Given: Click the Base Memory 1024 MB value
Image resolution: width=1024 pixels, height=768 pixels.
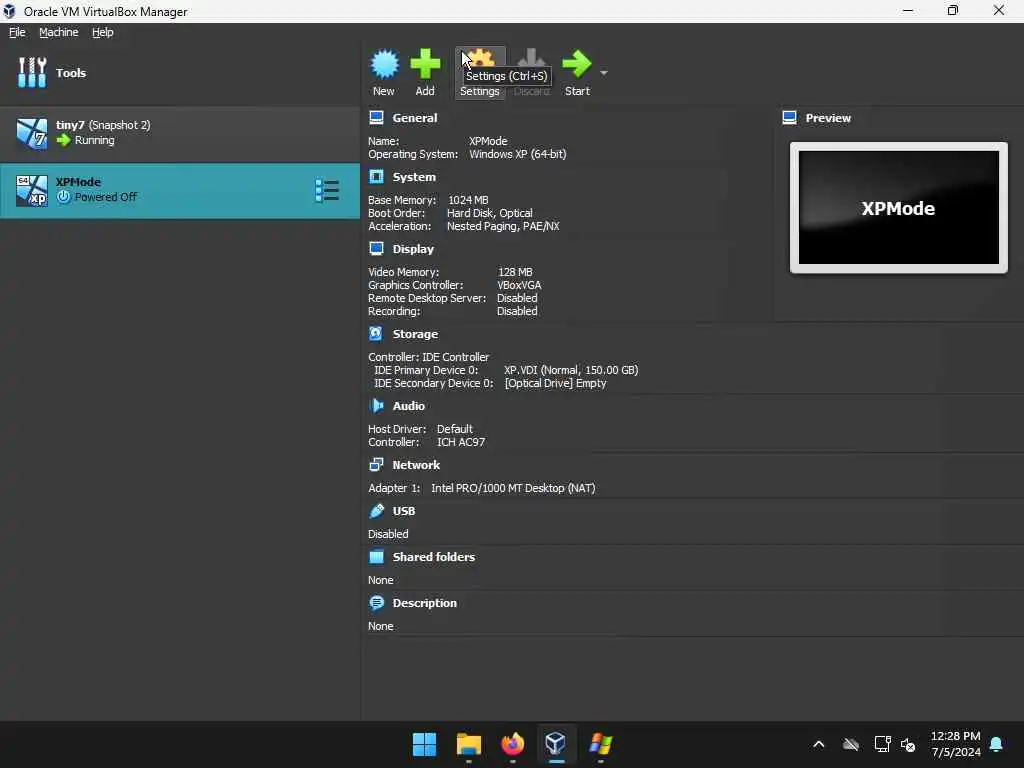Looking at the screenshot, I should point(468,200).
